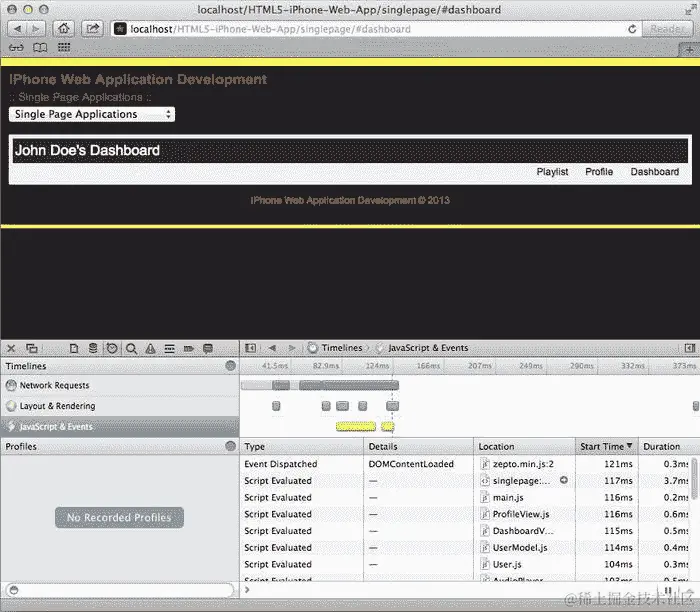Open the Log speech bubble icon

tap(208, 349)
